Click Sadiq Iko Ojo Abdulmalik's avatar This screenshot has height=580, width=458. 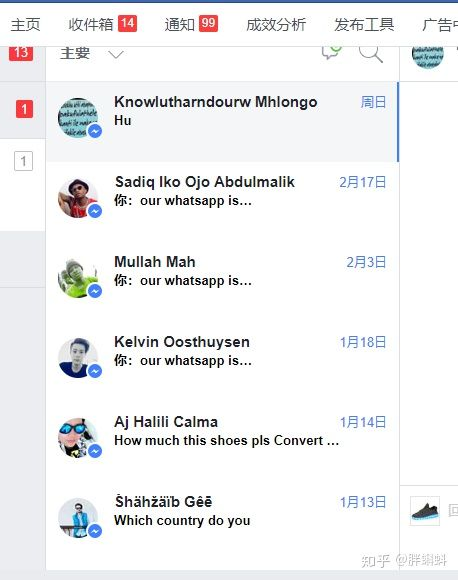(78, 198)
